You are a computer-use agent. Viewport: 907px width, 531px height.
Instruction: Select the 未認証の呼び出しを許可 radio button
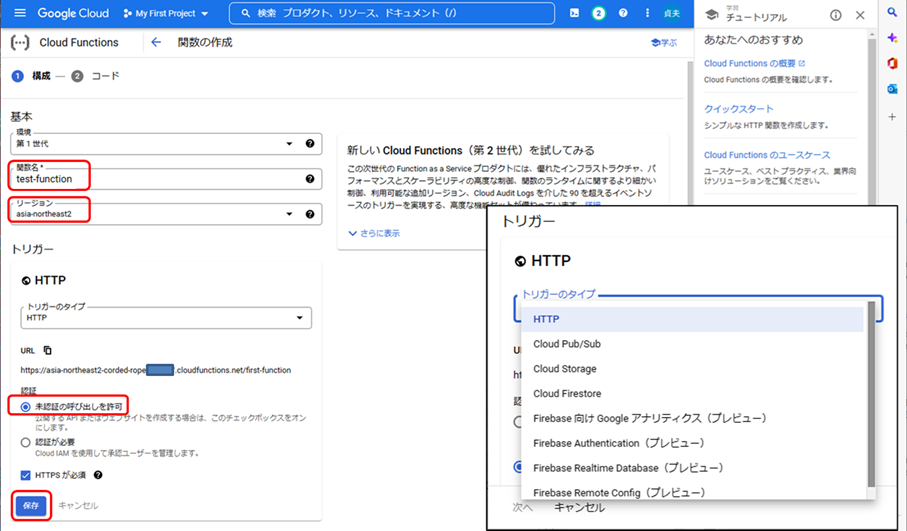[26, 407]
